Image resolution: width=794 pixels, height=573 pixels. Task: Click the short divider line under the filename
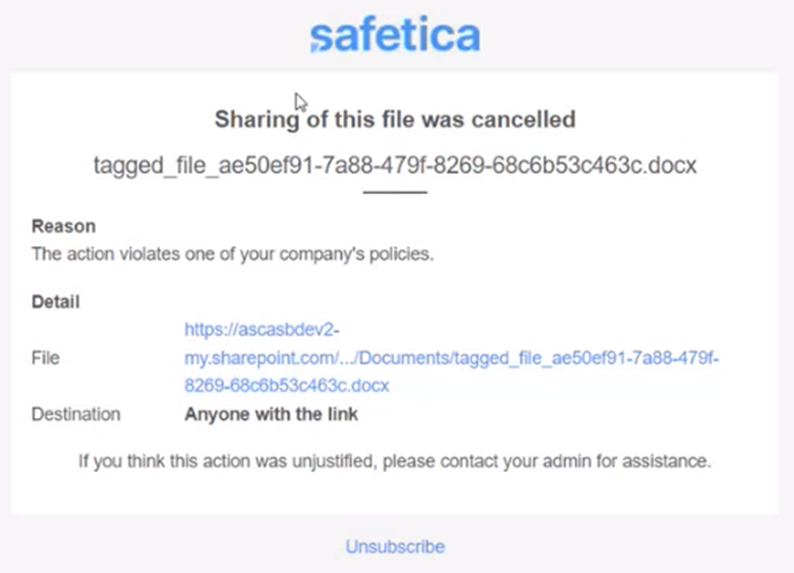(x=395, y=192)
